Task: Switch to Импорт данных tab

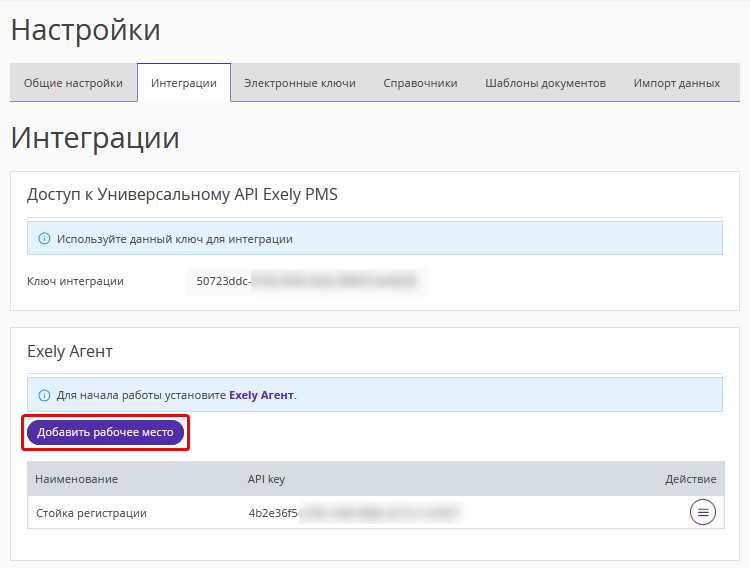Action: 677,83
